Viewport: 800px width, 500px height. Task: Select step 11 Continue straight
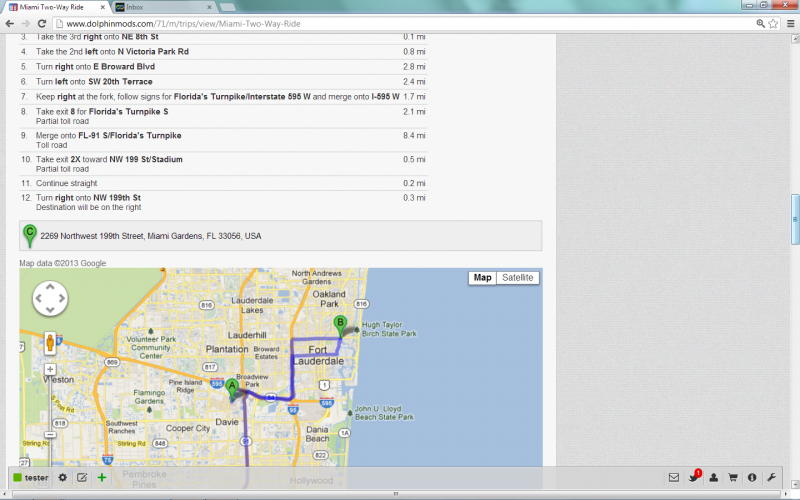click(223, 183)
